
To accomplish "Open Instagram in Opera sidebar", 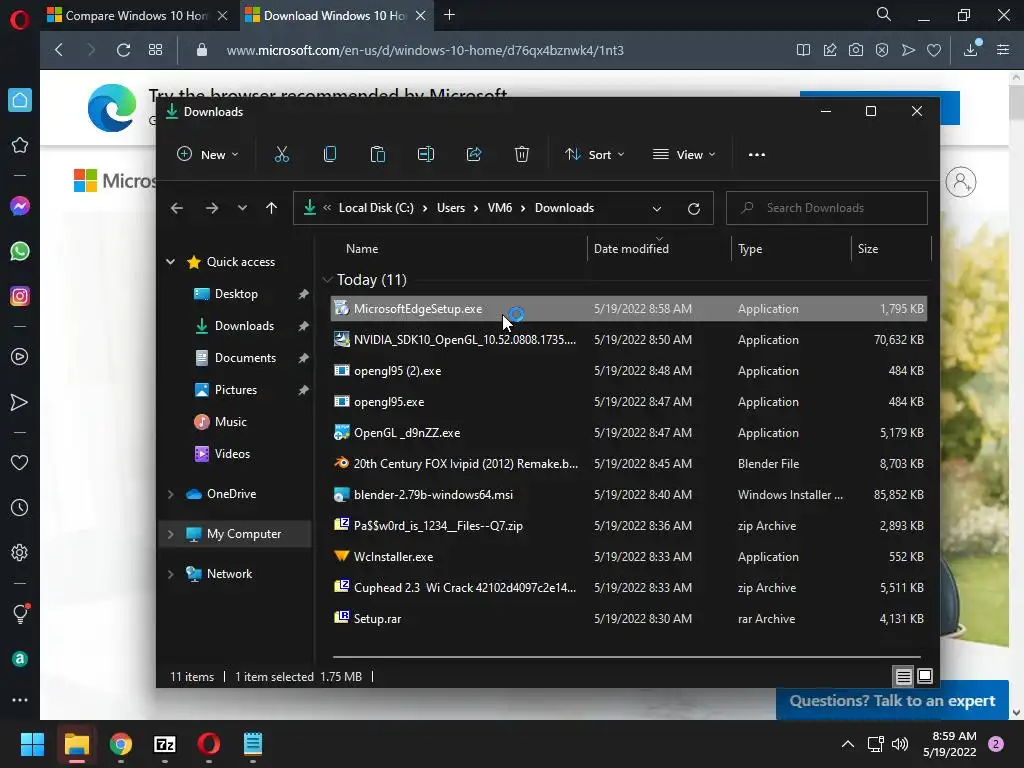I will click(x=20, y=296).
